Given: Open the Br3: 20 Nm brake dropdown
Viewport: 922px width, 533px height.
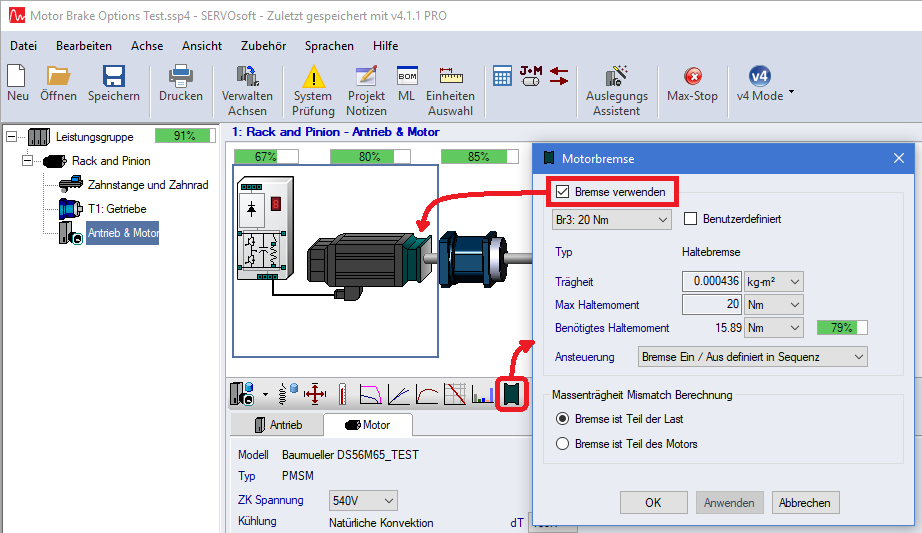Looking at the screenshot, I should [612, 219].
